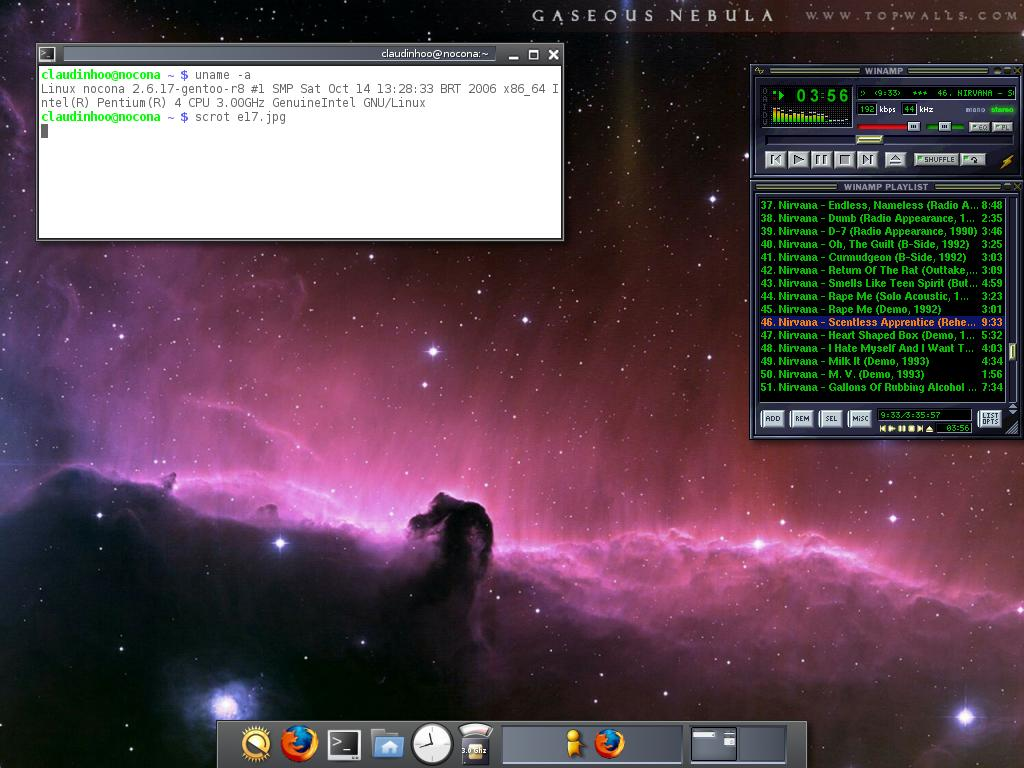1024x768 pixels.
Task: Toggle Shuffle in Winamp
Action: coord(936,159)
